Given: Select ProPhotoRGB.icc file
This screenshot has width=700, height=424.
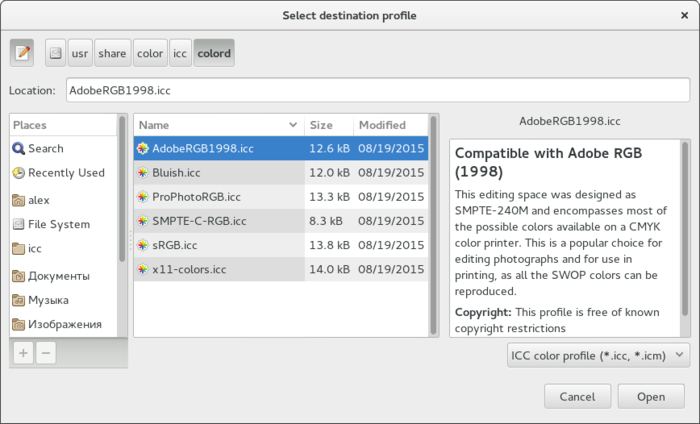Looking at the screenshot, I should click(281, 196).
